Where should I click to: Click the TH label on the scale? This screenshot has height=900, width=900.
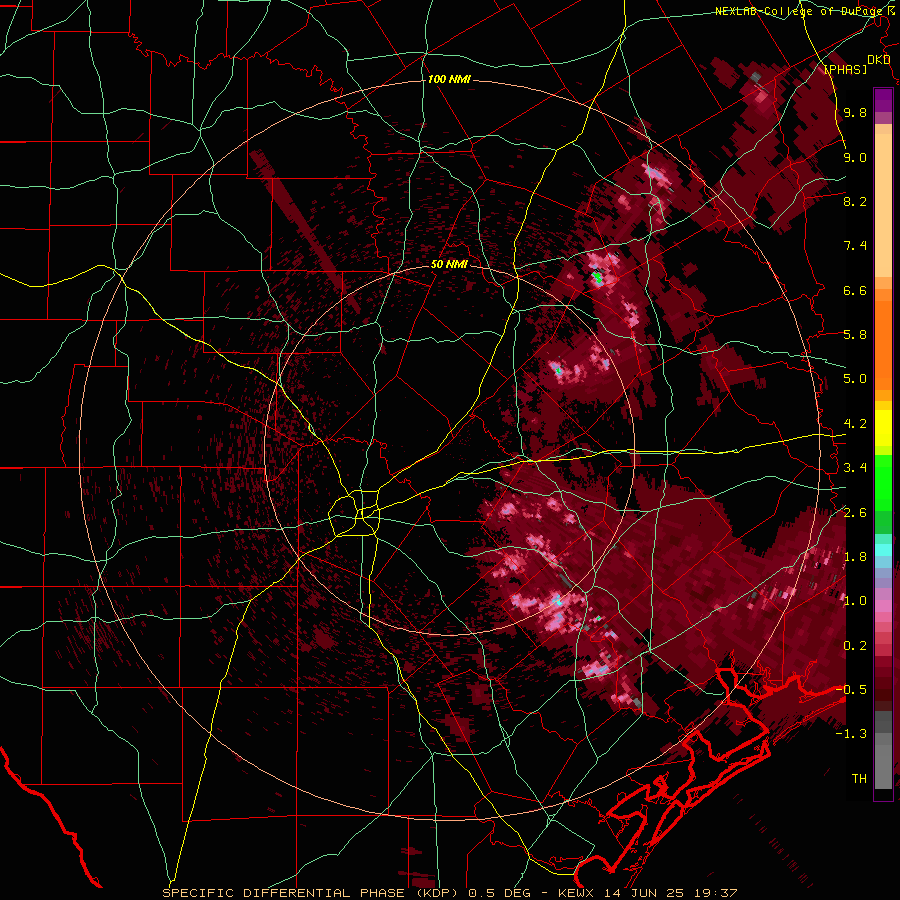(x=859, y=779)
